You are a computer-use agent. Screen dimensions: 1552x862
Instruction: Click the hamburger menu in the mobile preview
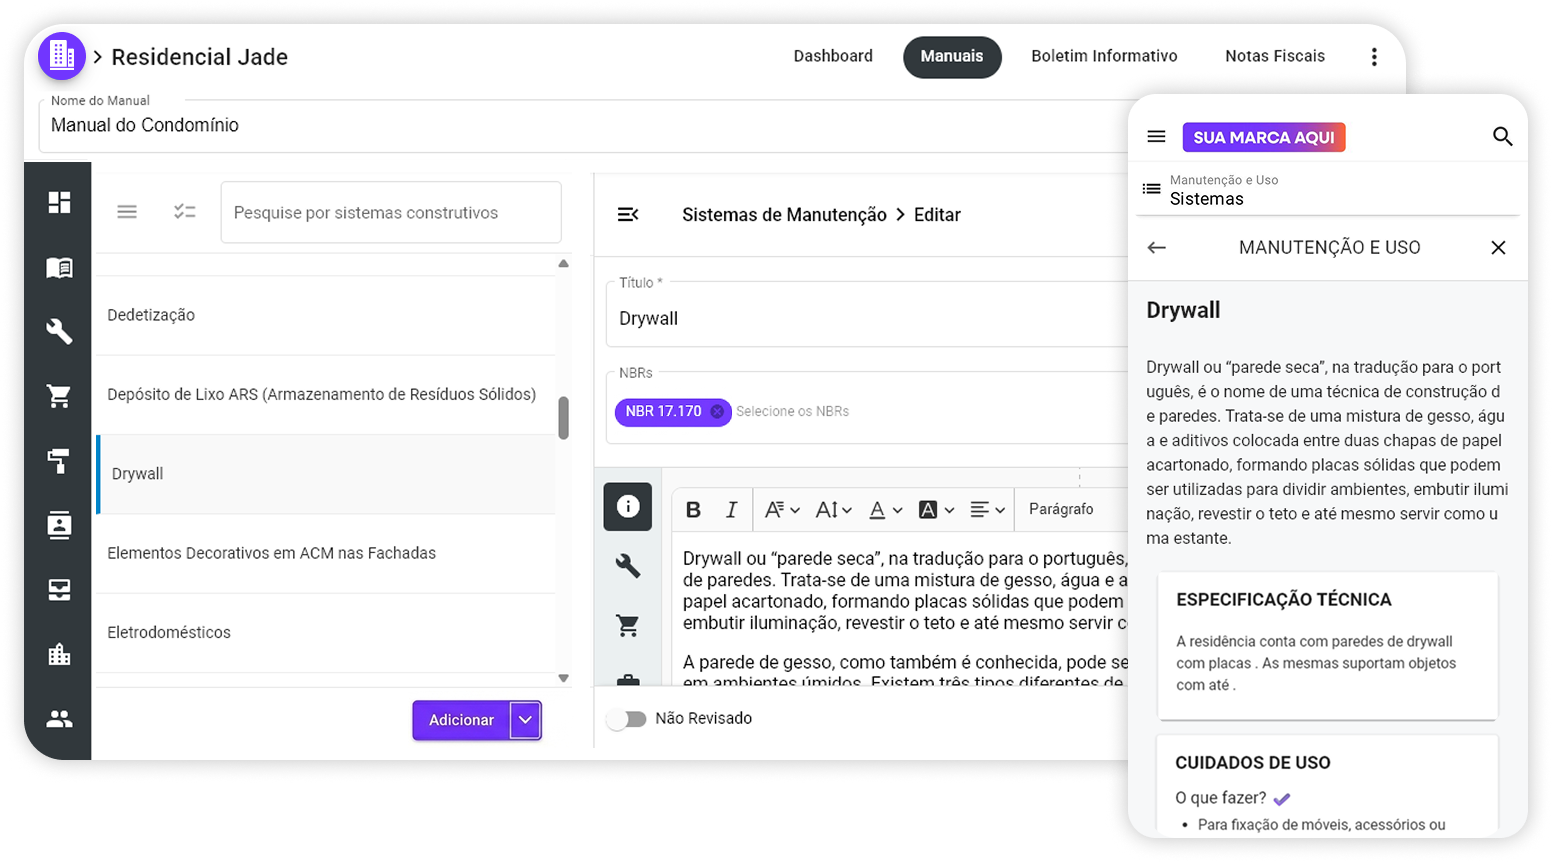[1156, 137]
